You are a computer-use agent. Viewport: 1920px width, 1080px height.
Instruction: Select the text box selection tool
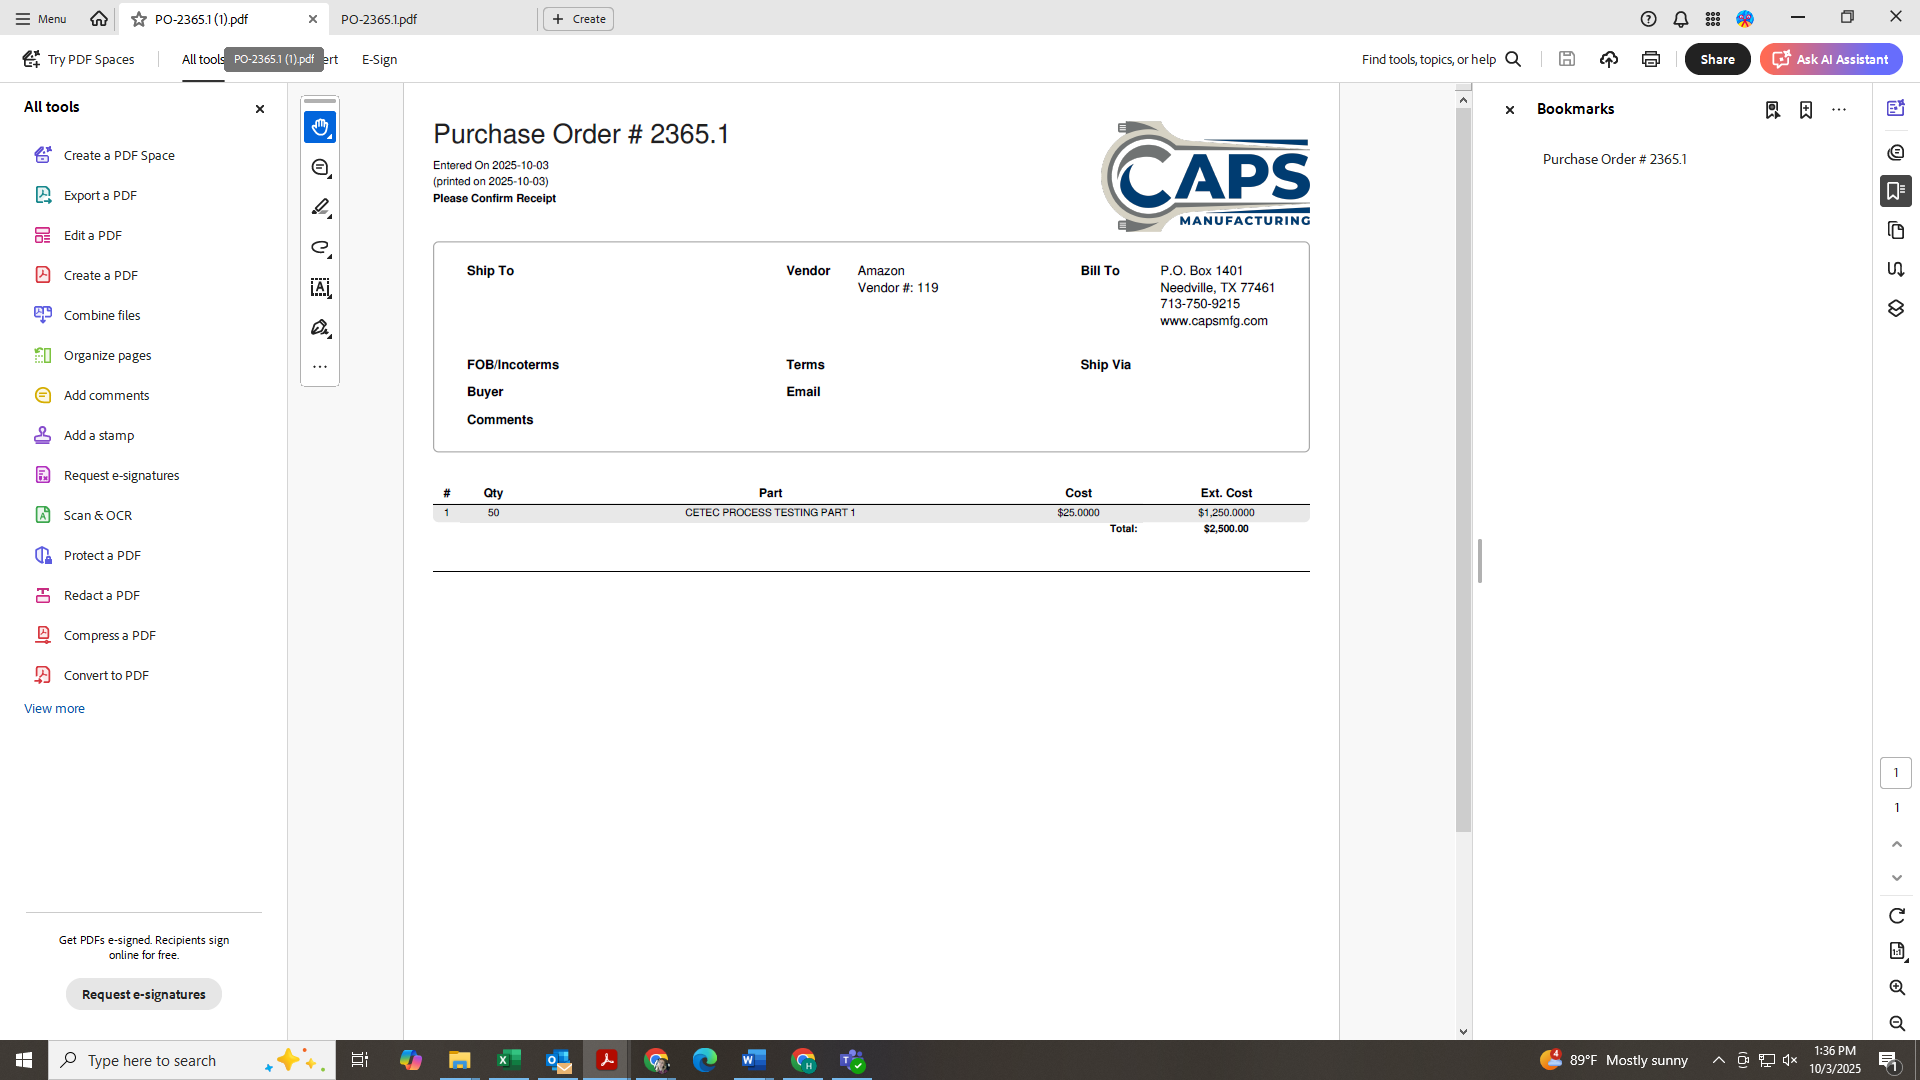point(320,288)
